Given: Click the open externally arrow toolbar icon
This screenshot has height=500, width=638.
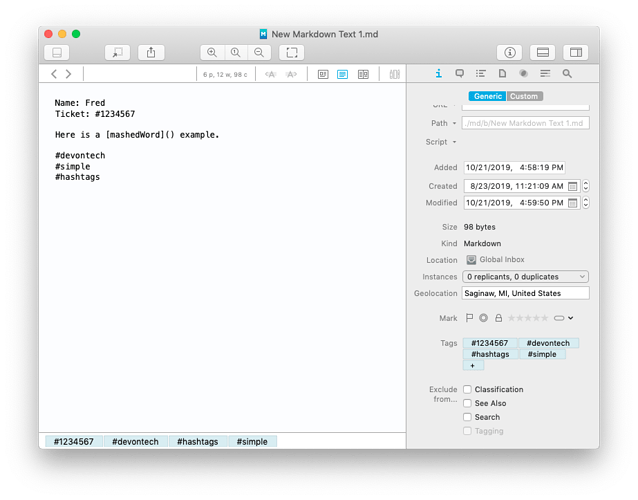Looking at the screenshot, I should click(118, 52).
